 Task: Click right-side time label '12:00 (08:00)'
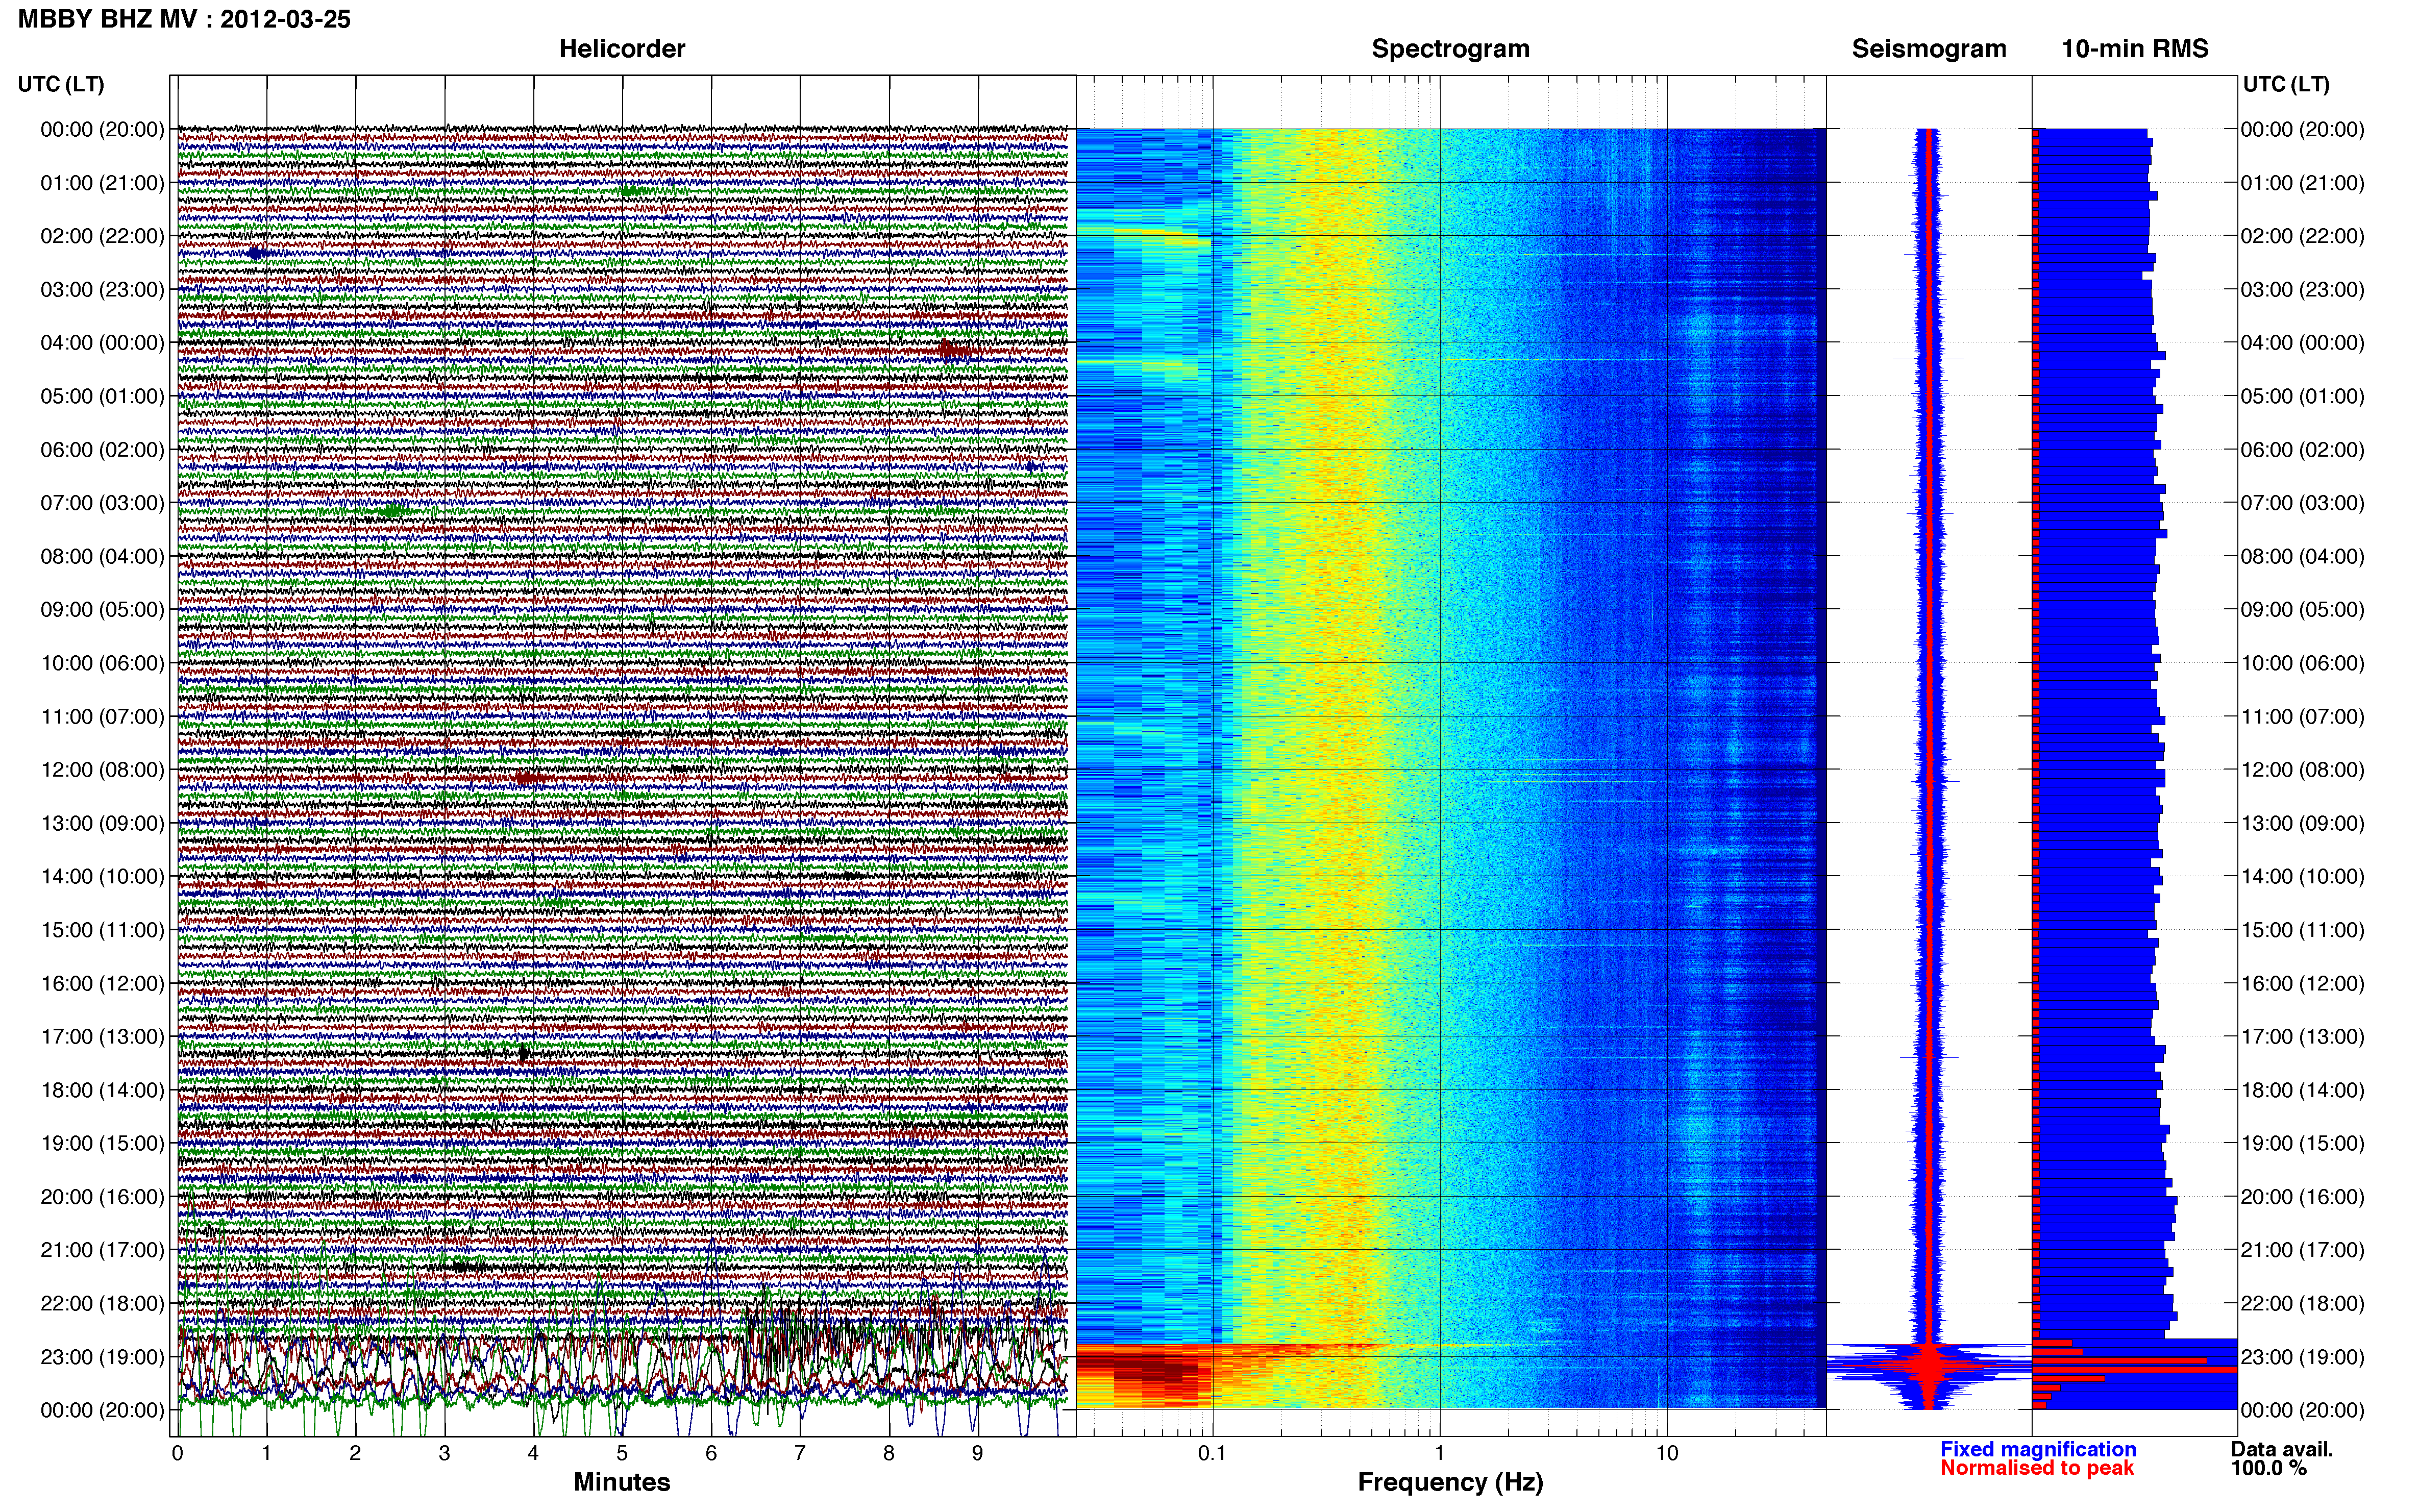coord(2302,770)
